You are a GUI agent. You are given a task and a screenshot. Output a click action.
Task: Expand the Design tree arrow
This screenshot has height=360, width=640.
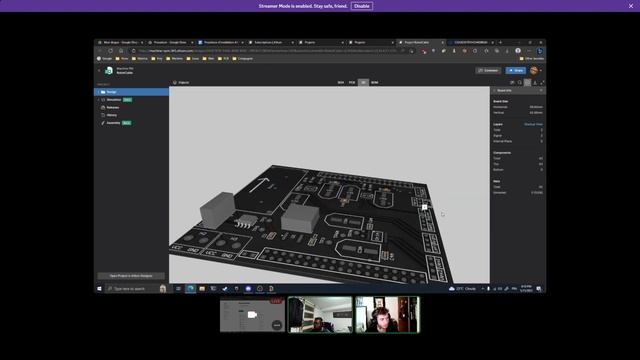click(98, 92)
